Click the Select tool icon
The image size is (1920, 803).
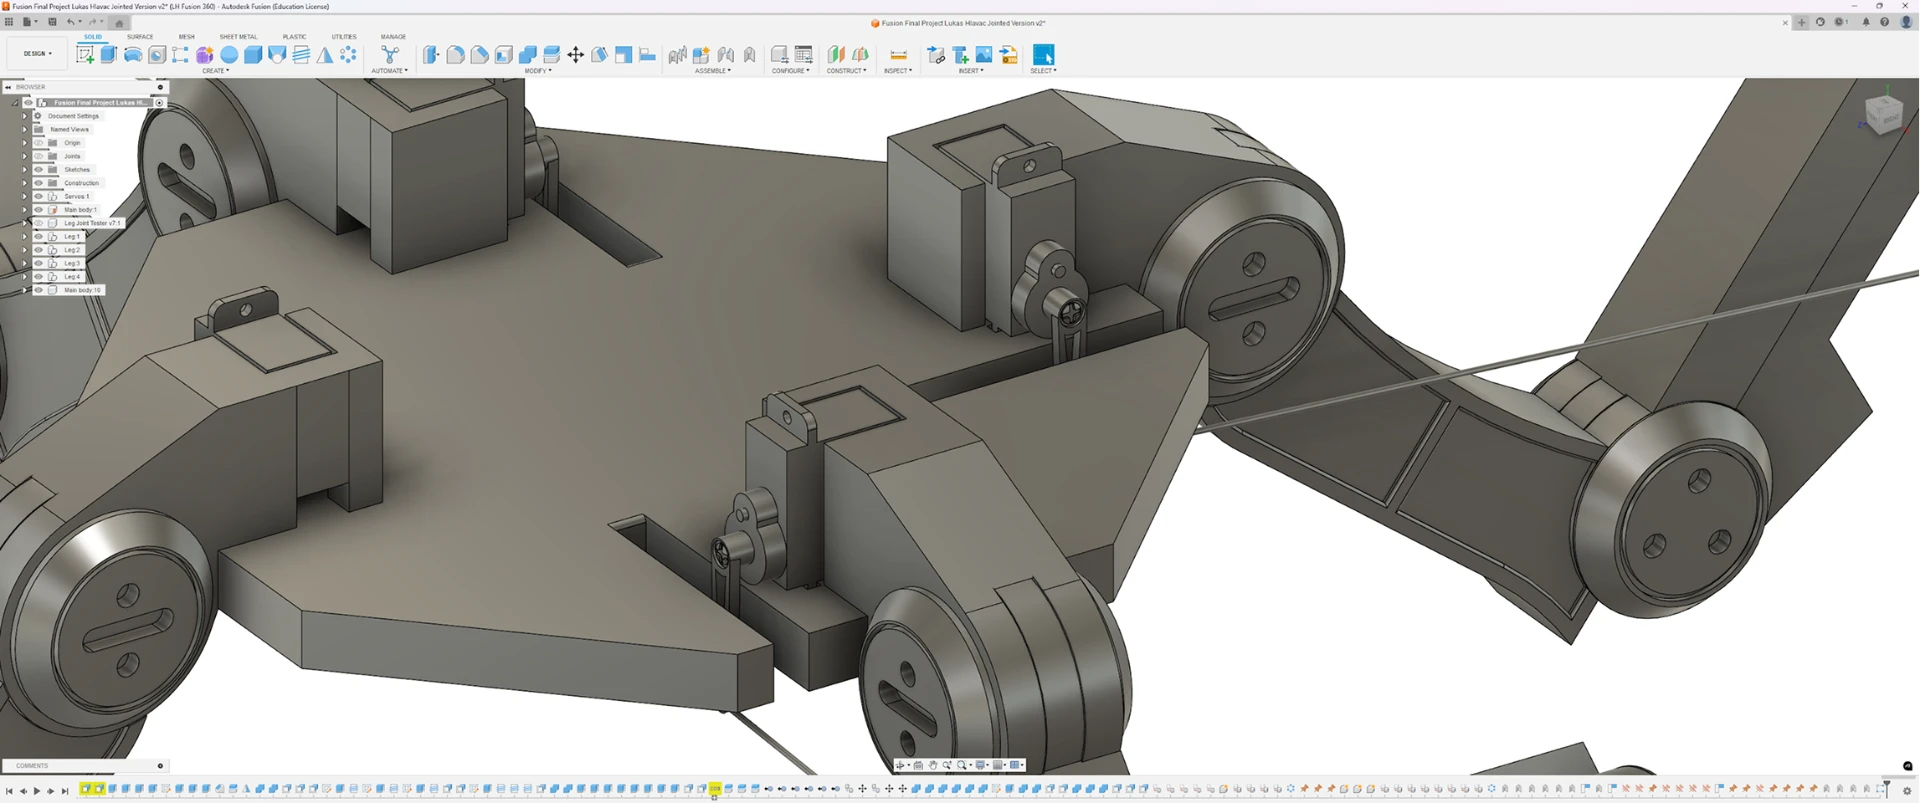tap(1043, 55)
